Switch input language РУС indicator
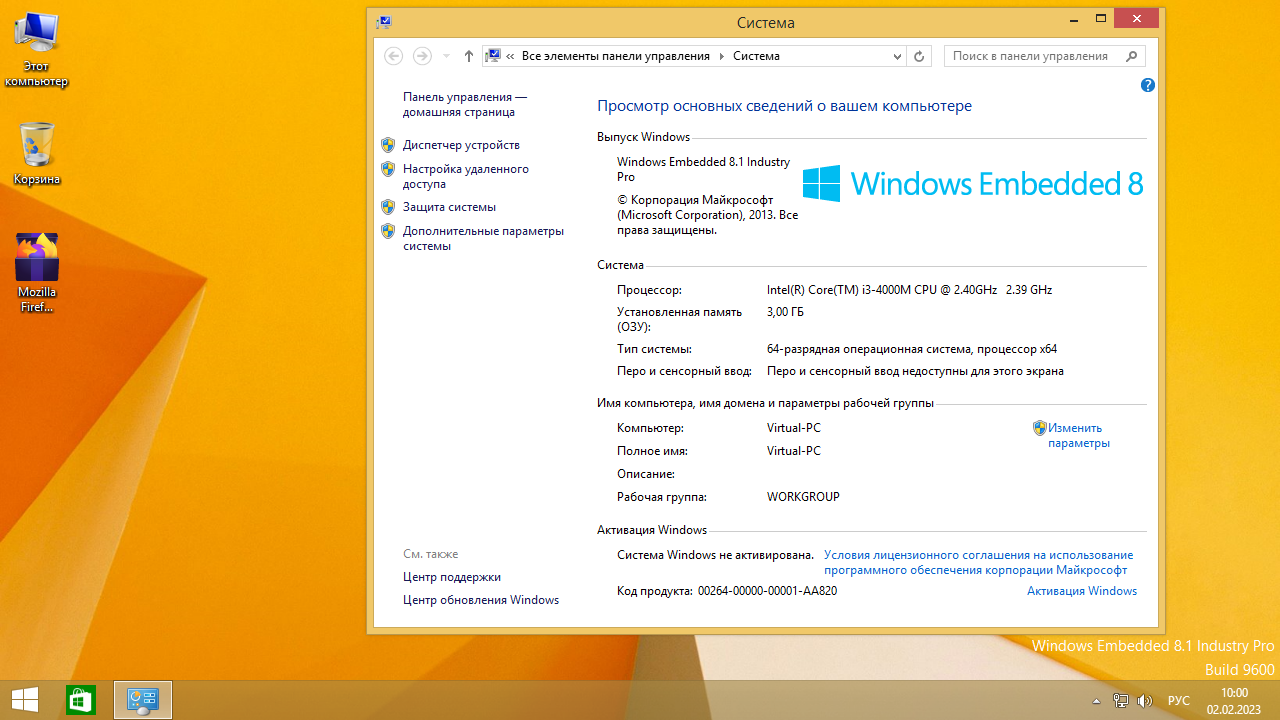Screen dimensions: 1280x720 [1179, 701]
